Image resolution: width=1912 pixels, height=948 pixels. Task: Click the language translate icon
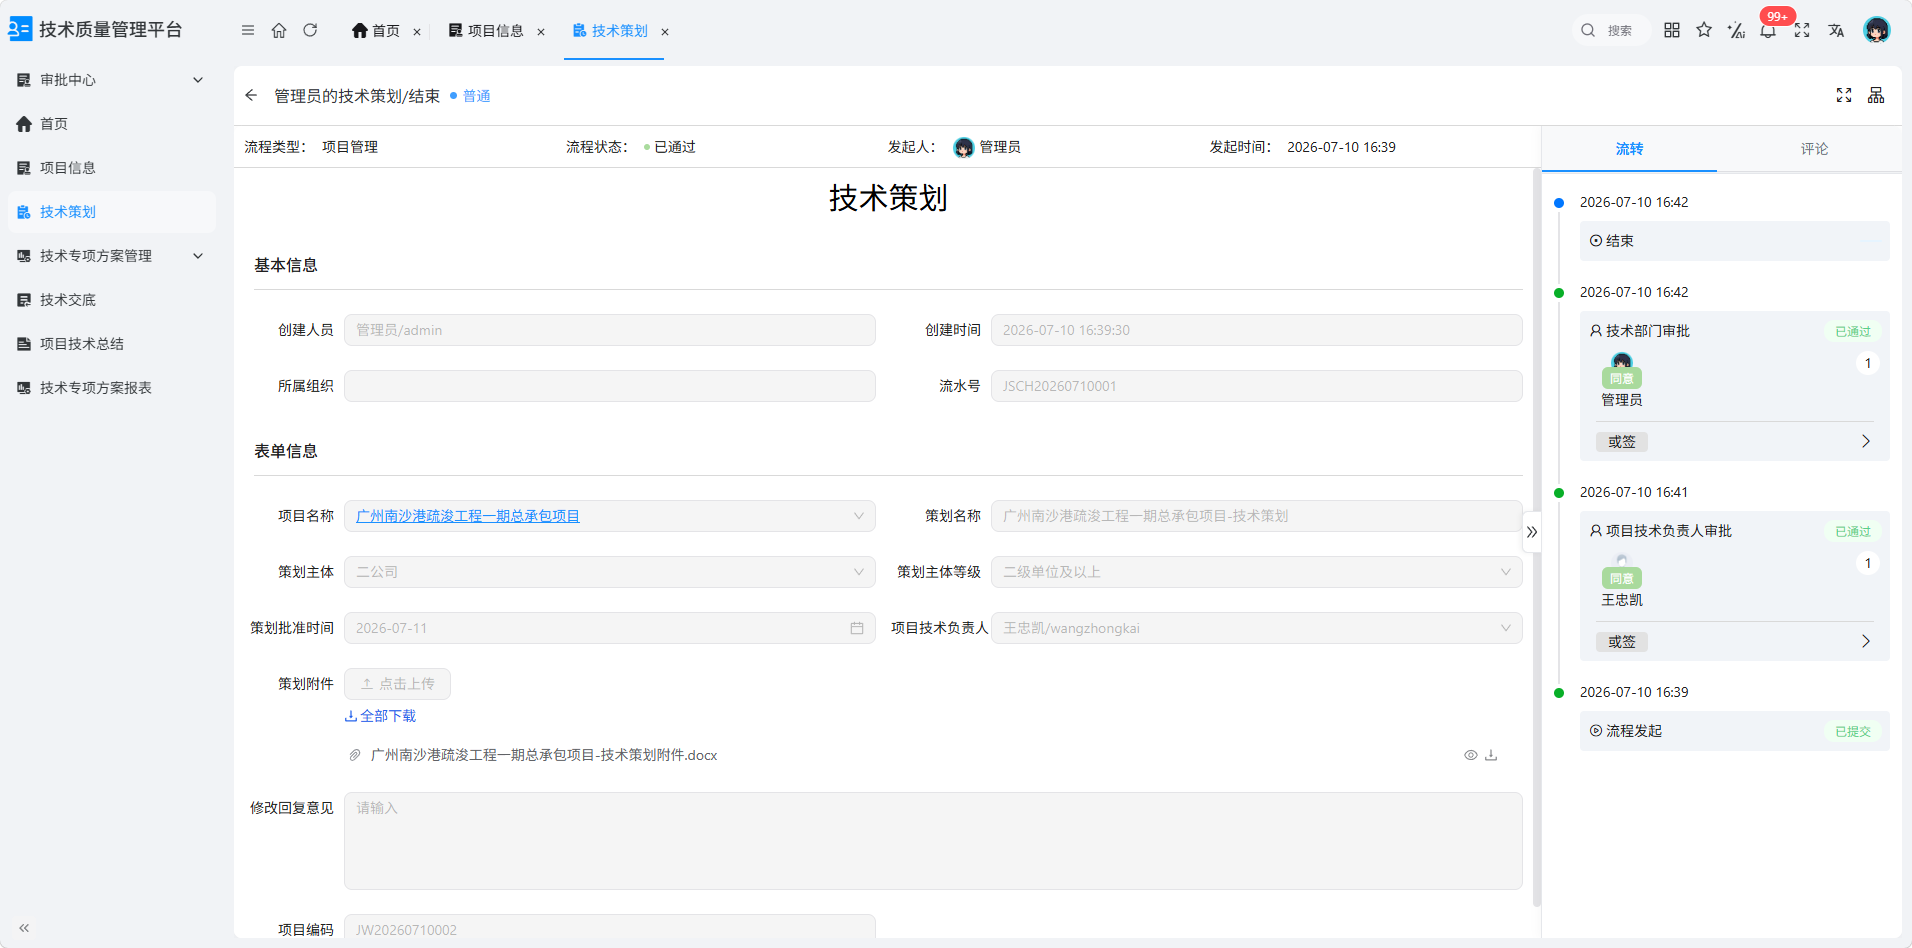(x=1836, y=30)
